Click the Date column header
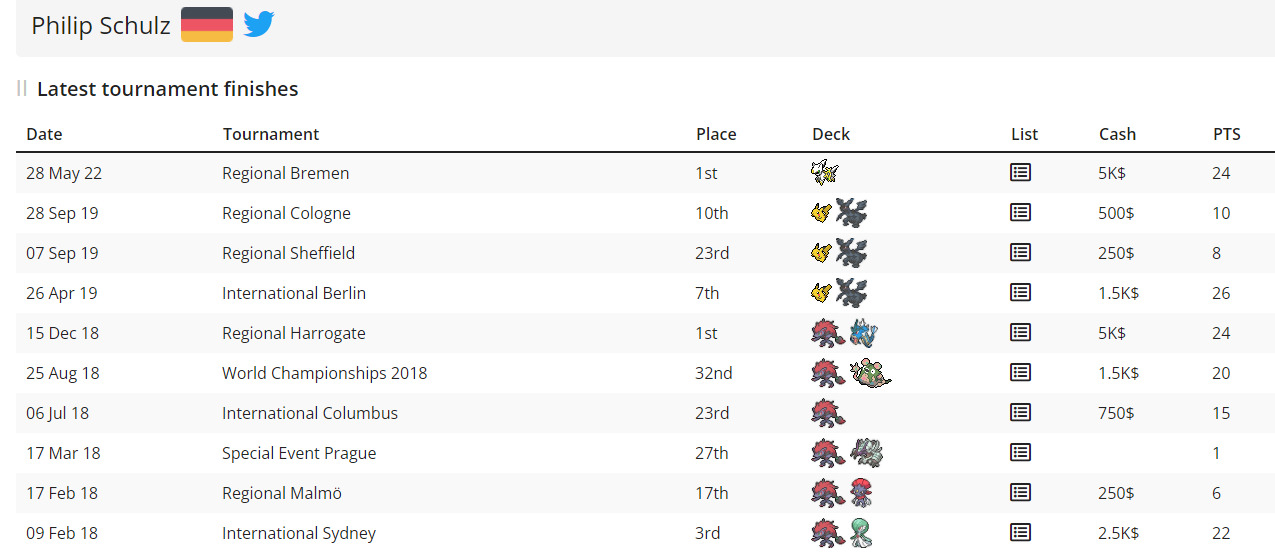1275x559 pixels. pyautogui.click(x=44, y=134)
